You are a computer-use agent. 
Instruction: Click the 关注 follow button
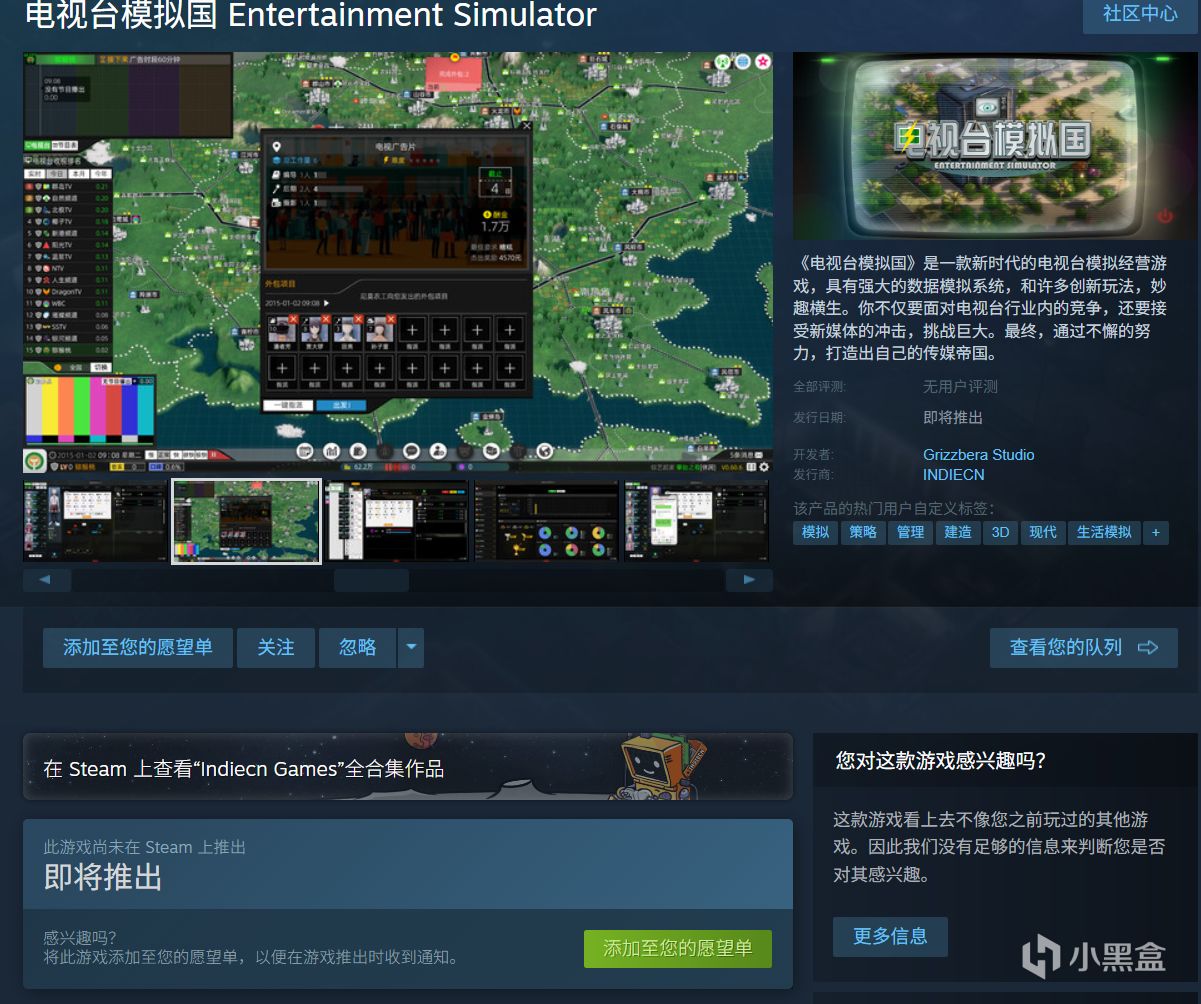[276, 648]
